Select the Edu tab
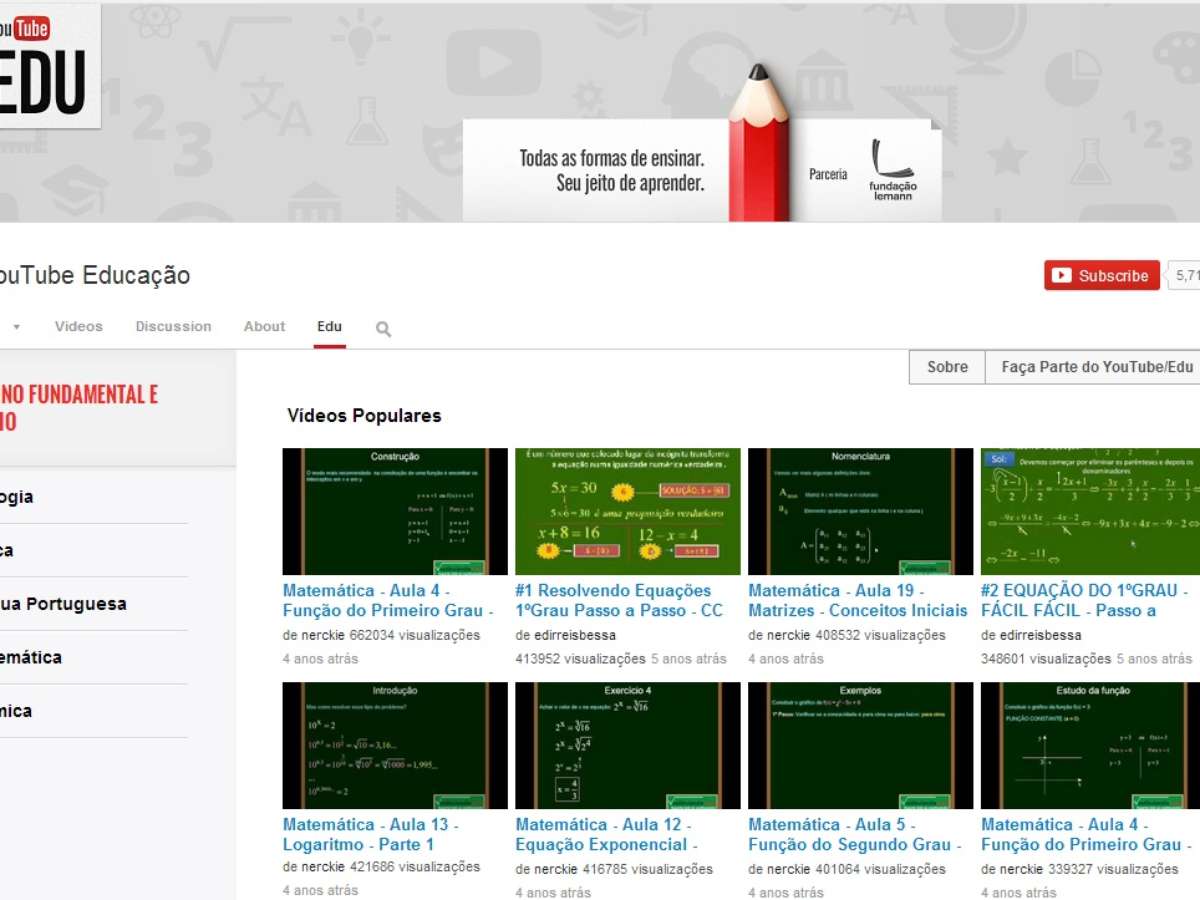Screen dimensions: 1200x900 pos(329,327)
